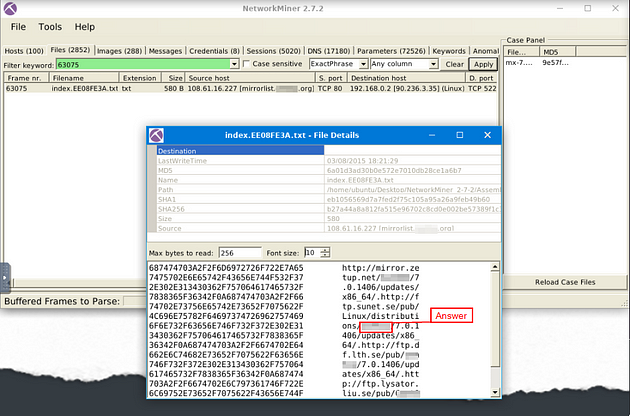Open the Help menu
Image resolution: width=630 pixels, height=416 pixels.
tap(85, 27)
